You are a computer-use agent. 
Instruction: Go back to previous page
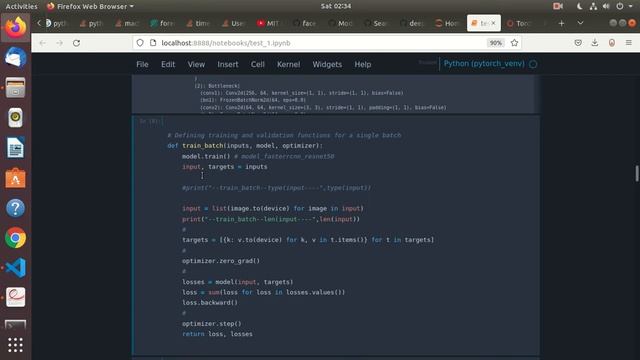click(42, 43)
